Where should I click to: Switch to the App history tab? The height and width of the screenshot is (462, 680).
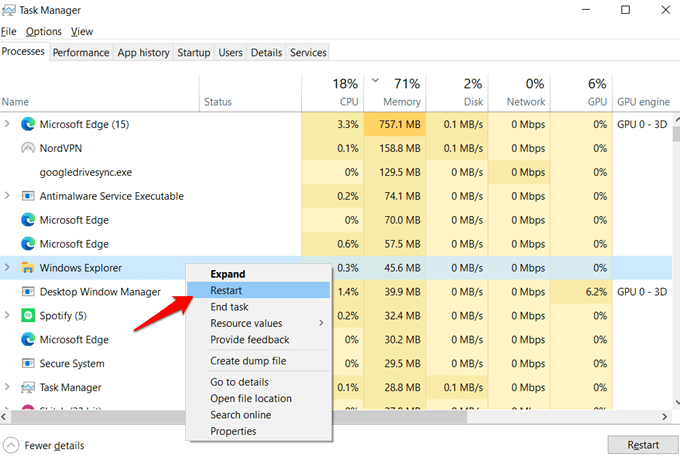point(144,52)
